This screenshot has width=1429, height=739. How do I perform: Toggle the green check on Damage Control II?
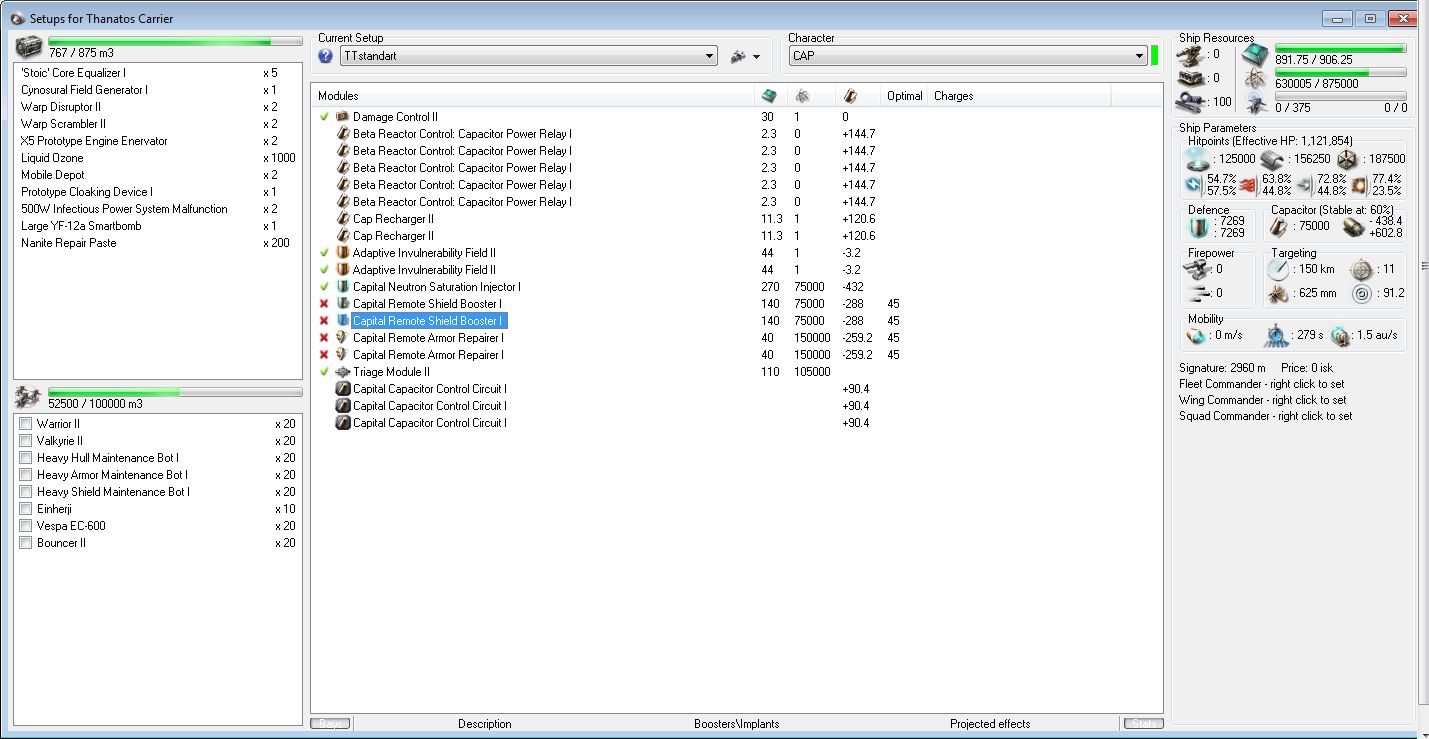(x=324, y=117)
